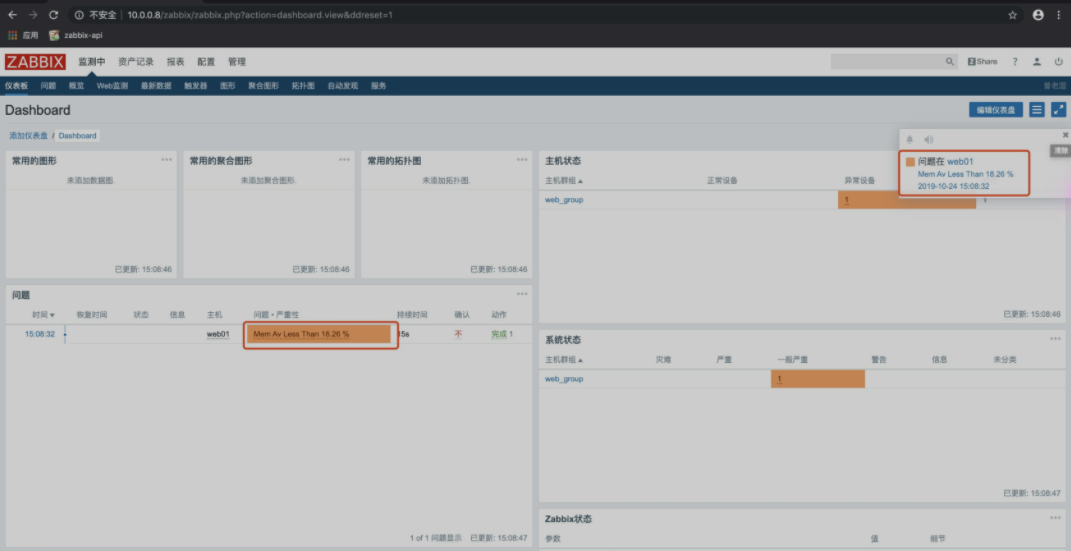Open 配置 main menu
Image resolution: width=1071 pixels, height=551 pixels.
coord(206,61)
